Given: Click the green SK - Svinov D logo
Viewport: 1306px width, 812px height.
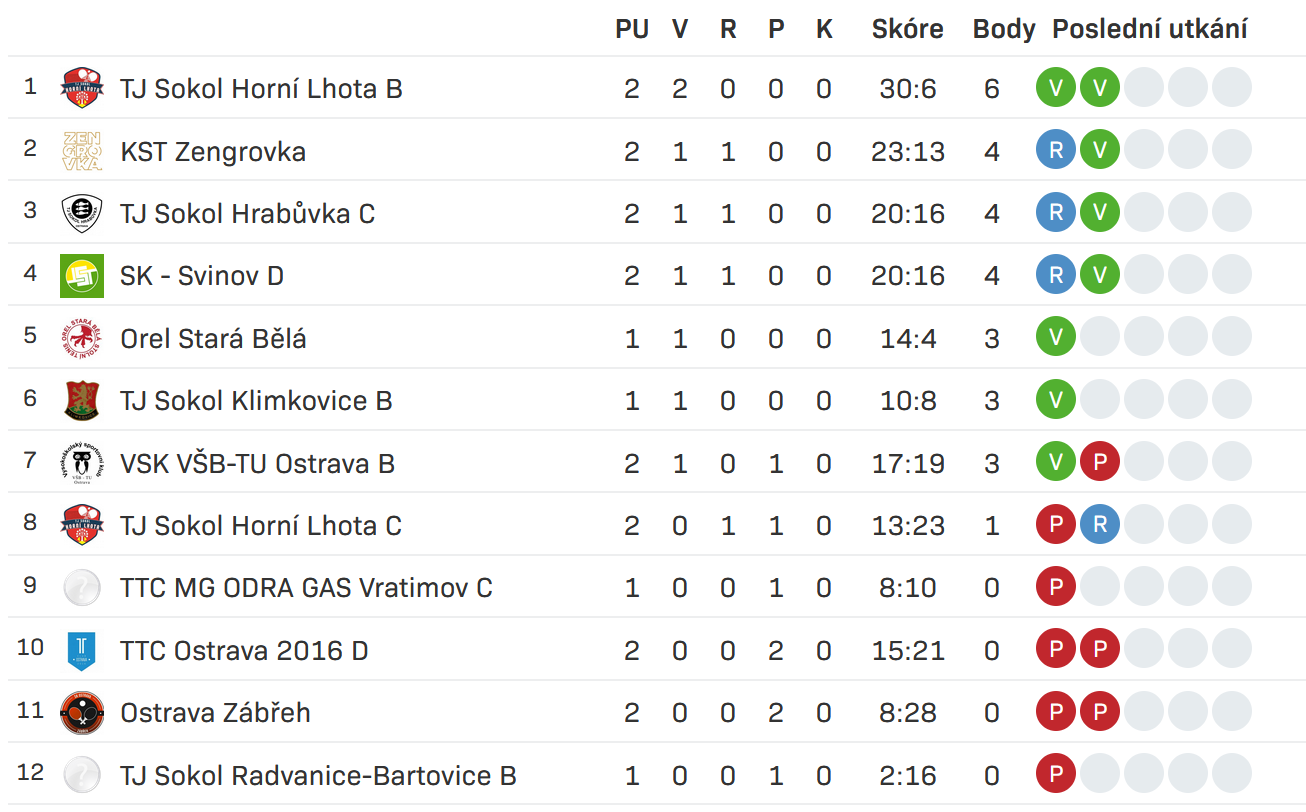Looking at the screenshot, I should click(82, 276).
